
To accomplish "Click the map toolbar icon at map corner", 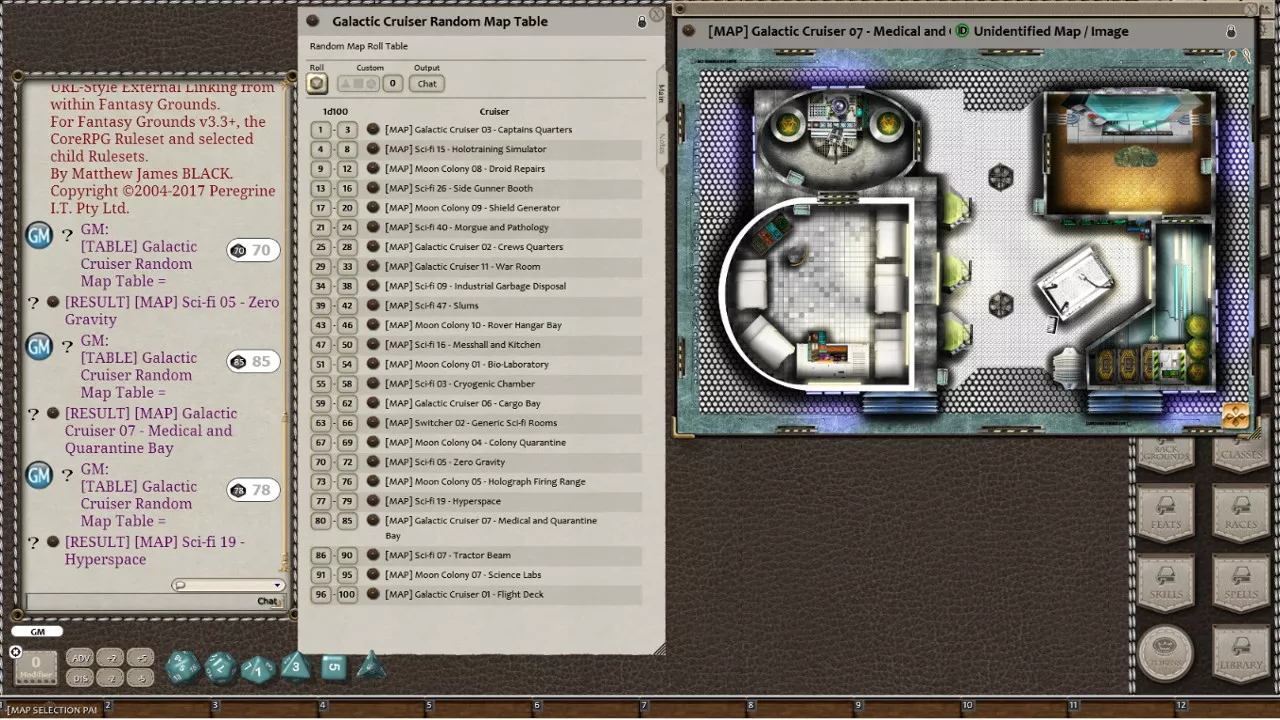I will coord(1235,416).
